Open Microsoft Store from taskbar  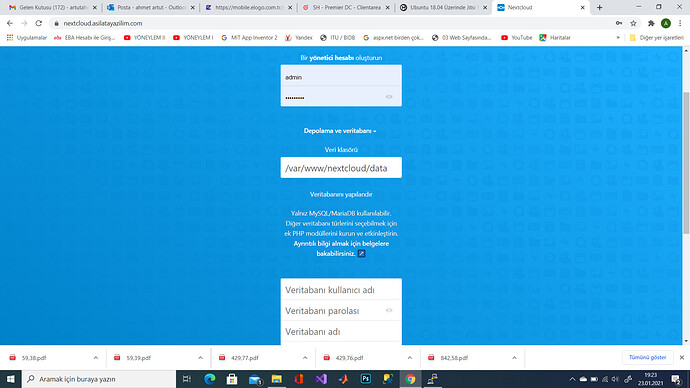232,379
